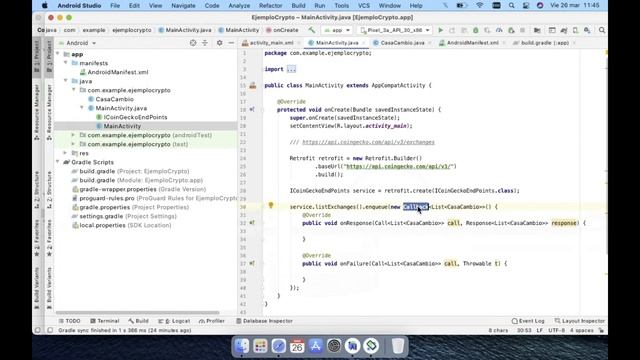Image resolution: width=640 pixels, height=360 pixels.
Task: Open Launchpad from the Dock
Action: (260, 346)
